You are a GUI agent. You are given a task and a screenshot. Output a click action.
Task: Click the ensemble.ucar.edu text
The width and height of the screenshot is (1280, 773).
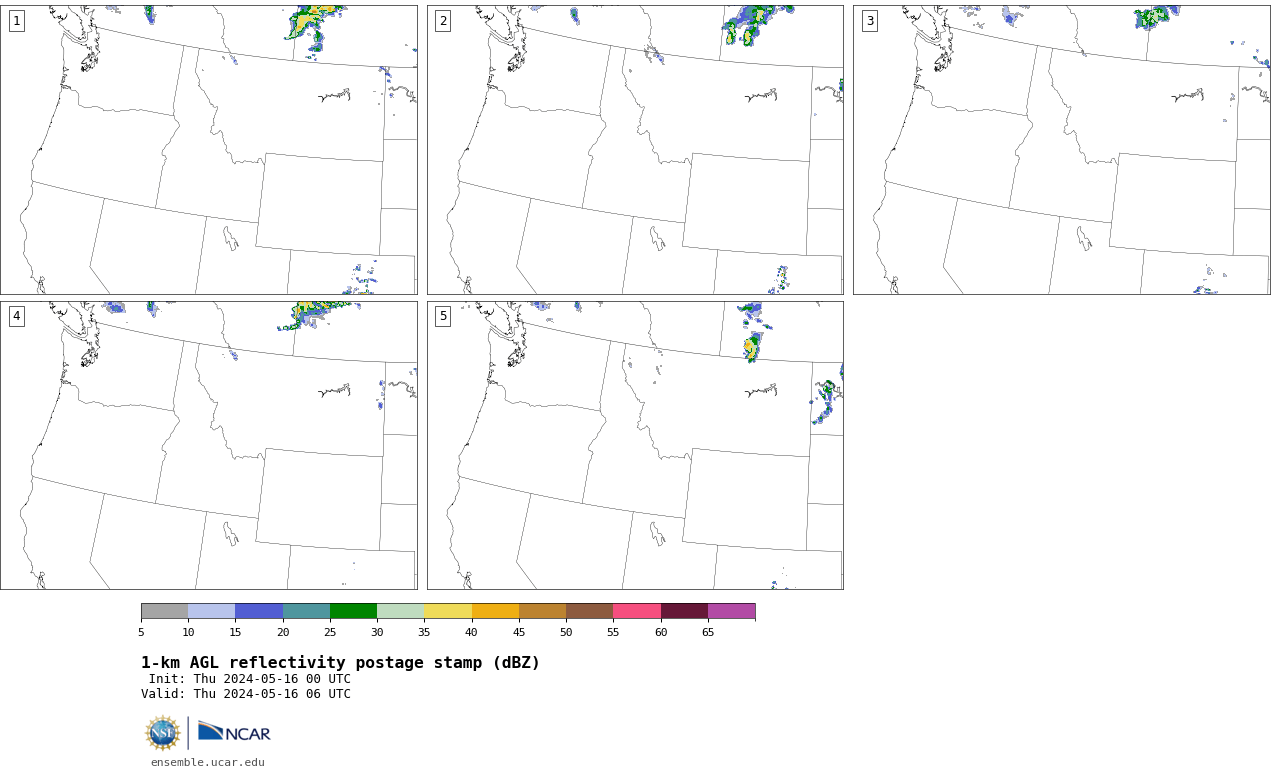[208, 762]
